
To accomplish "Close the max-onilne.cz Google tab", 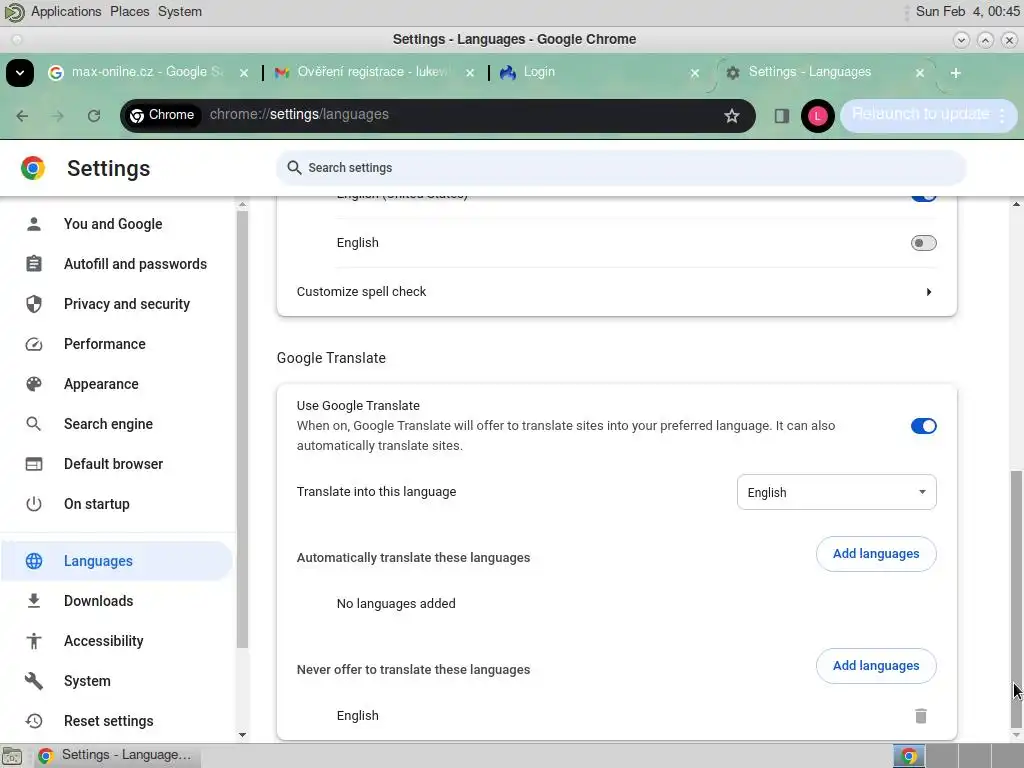I will point(244,73).
